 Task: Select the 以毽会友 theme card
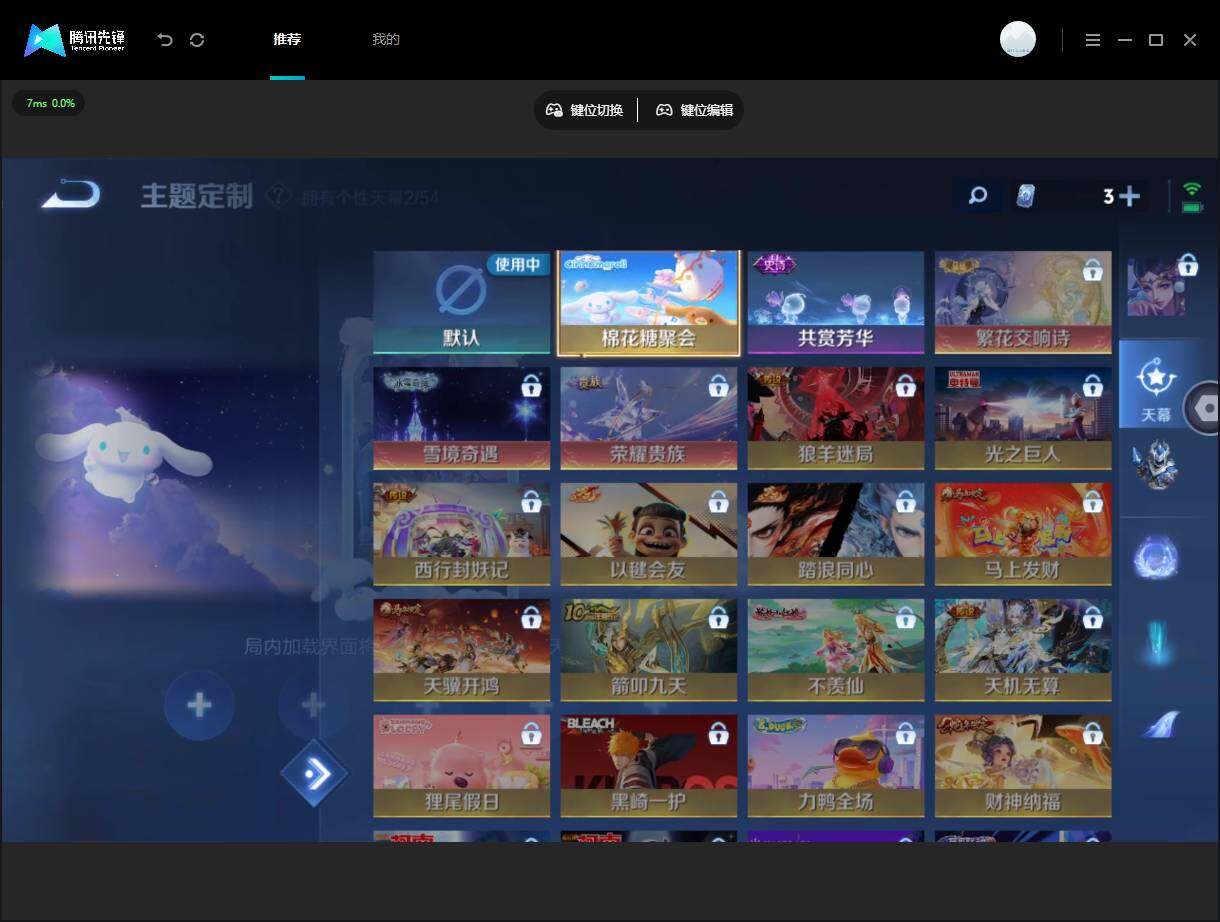648,534
